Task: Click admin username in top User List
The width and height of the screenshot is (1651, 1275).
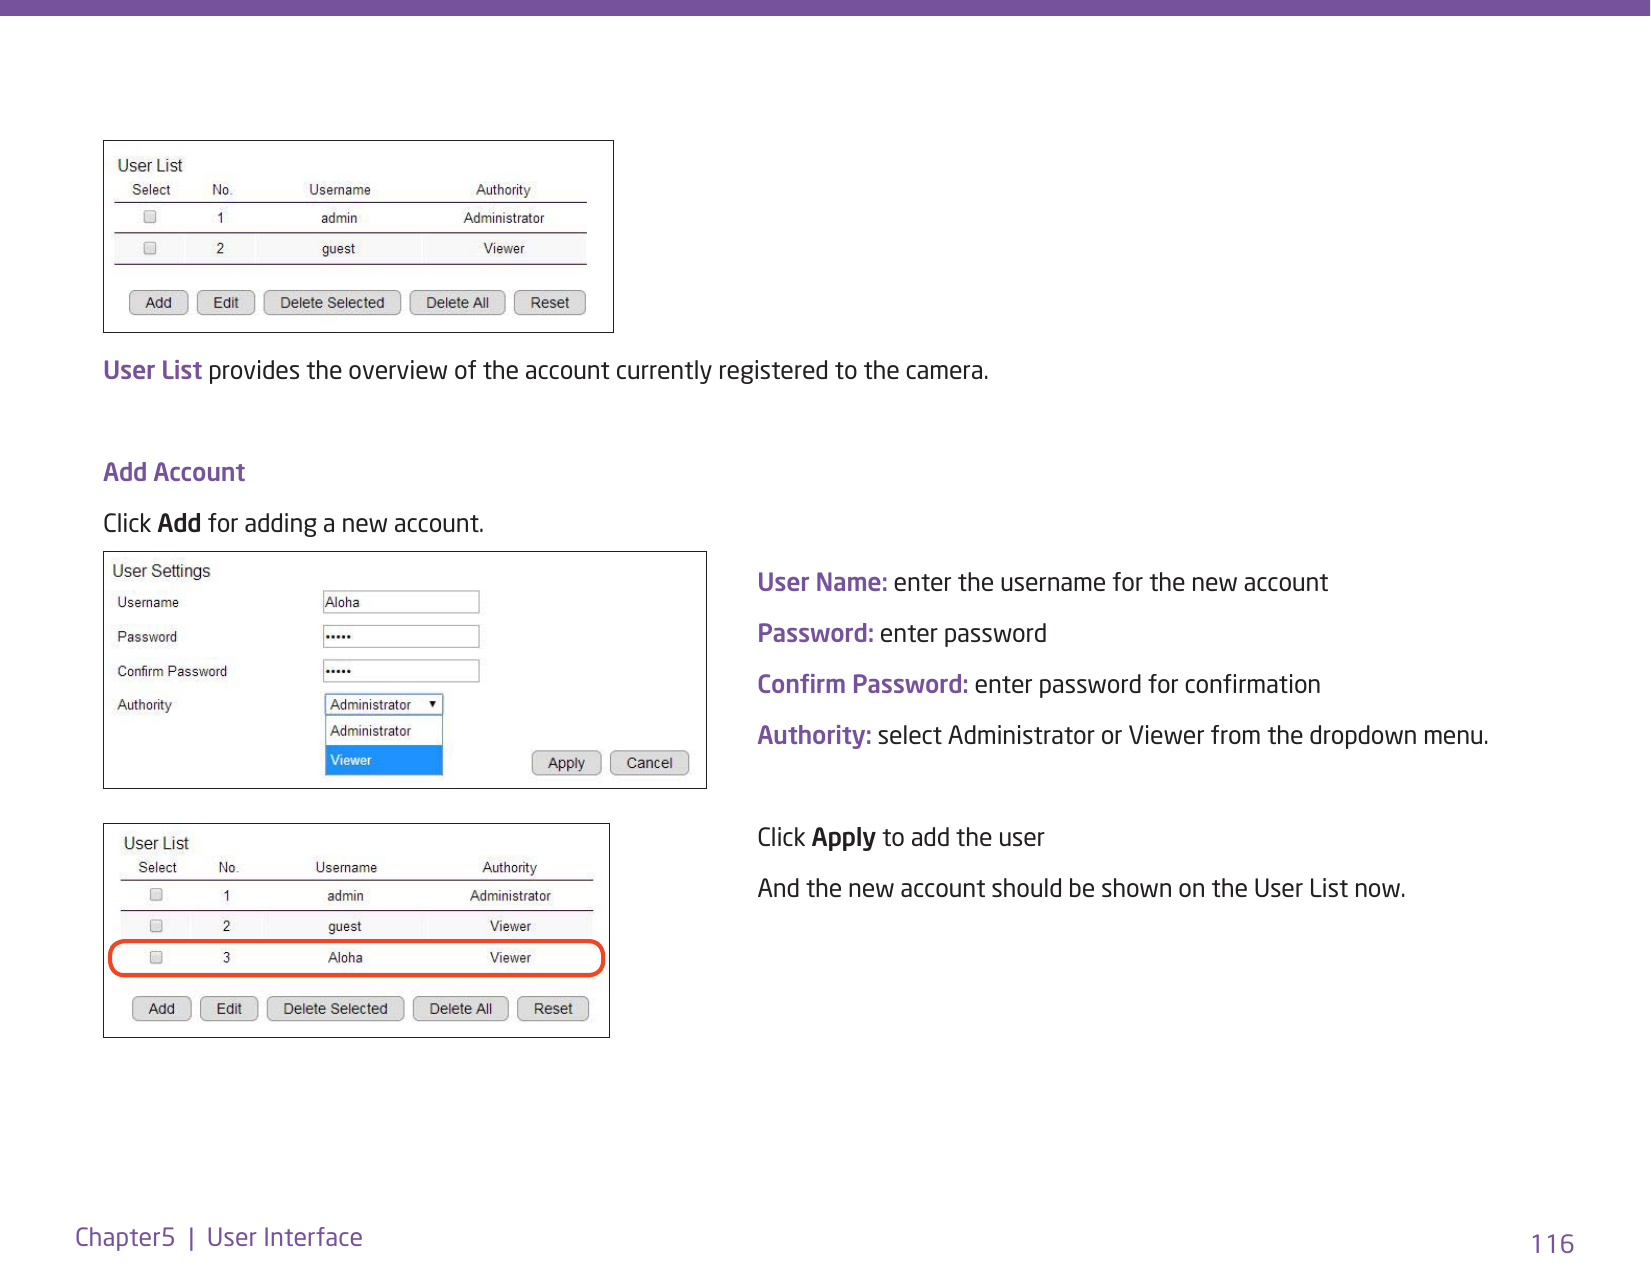Action: pos(339,218)
